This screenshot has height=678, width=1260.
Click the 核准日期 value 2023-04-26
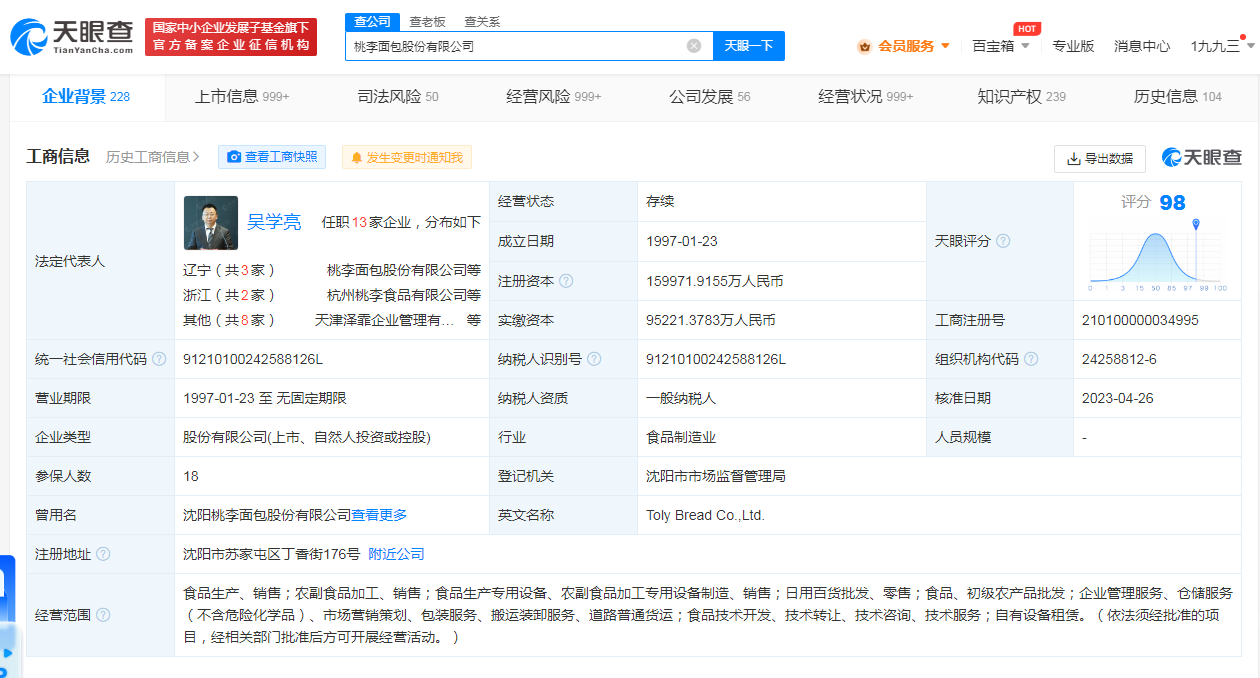pos(1118,398)
